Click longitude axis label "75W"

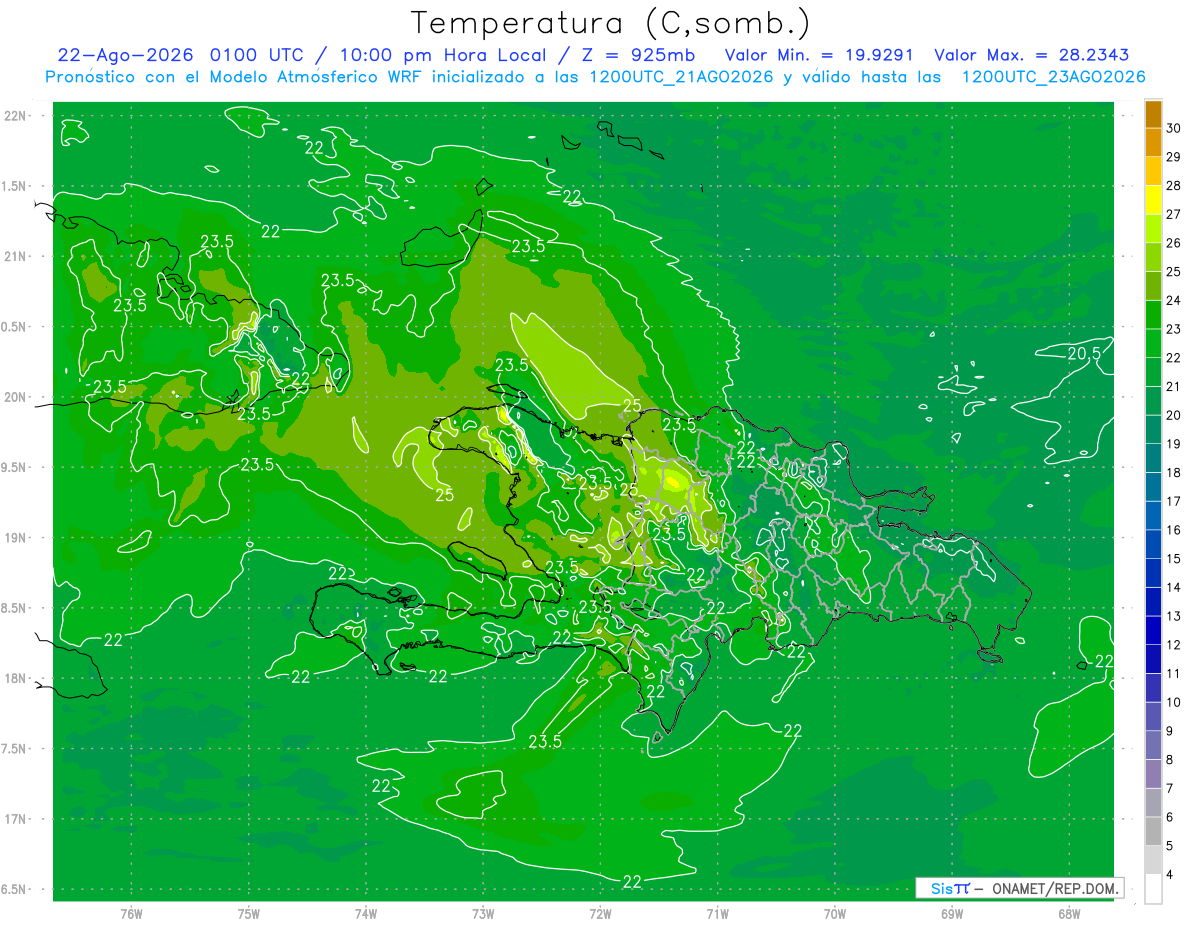click(x=249, y=914)
